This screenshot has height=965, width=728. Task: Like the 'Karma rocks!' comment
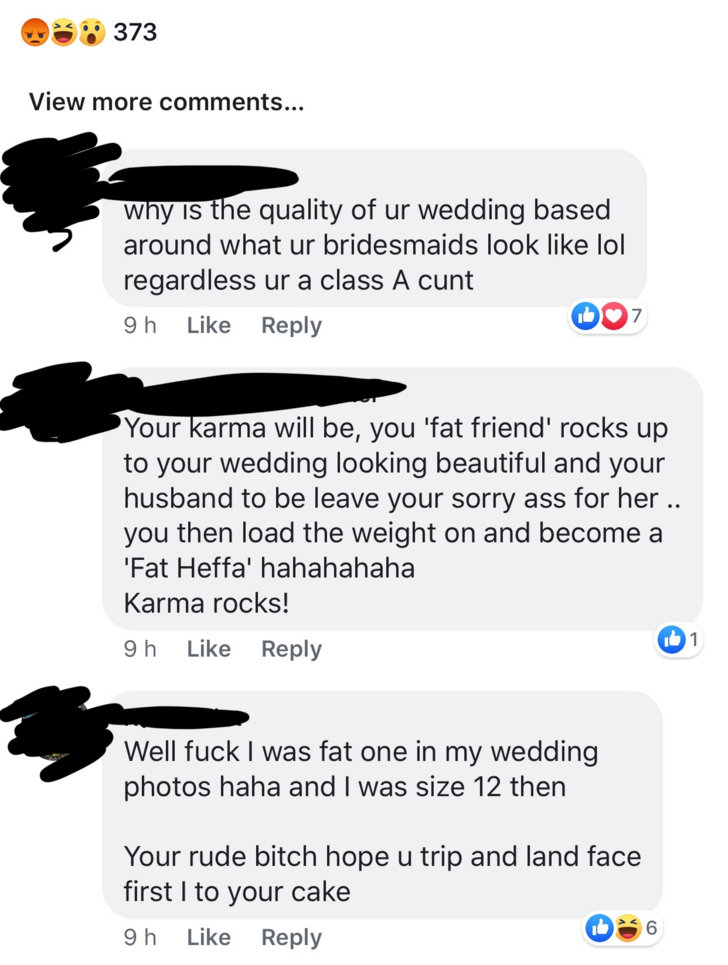[209, 649]
